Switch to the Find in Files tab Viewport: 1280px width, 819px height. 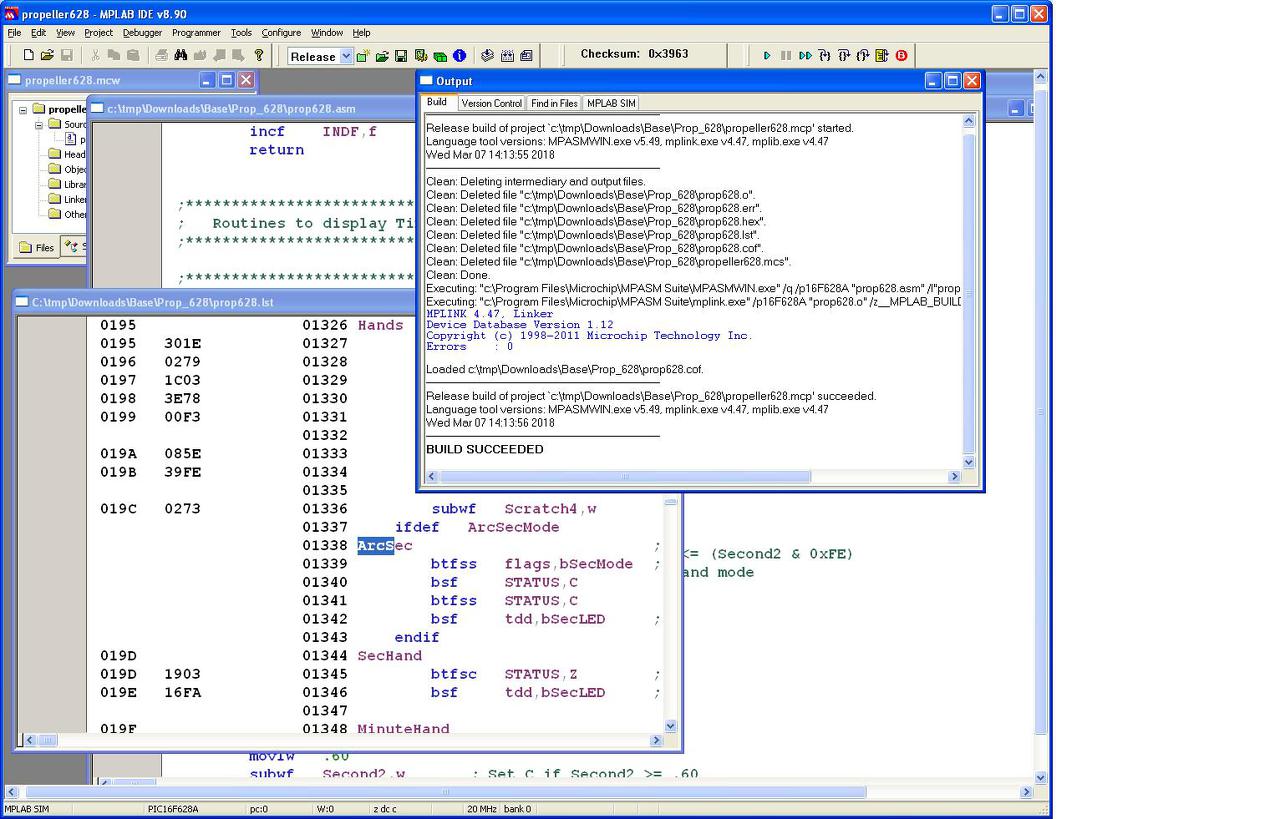pos(554,103)
